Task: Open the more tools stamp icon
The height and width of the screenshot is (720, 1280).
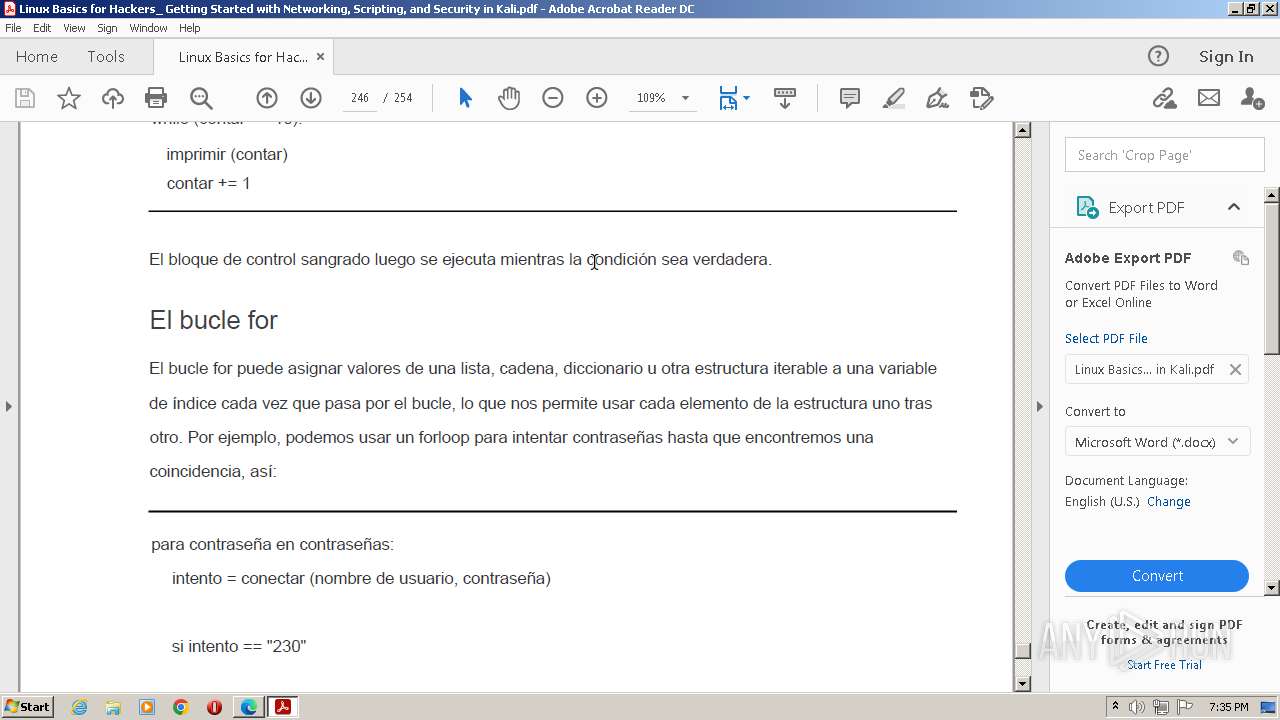Action: point(982,98)
